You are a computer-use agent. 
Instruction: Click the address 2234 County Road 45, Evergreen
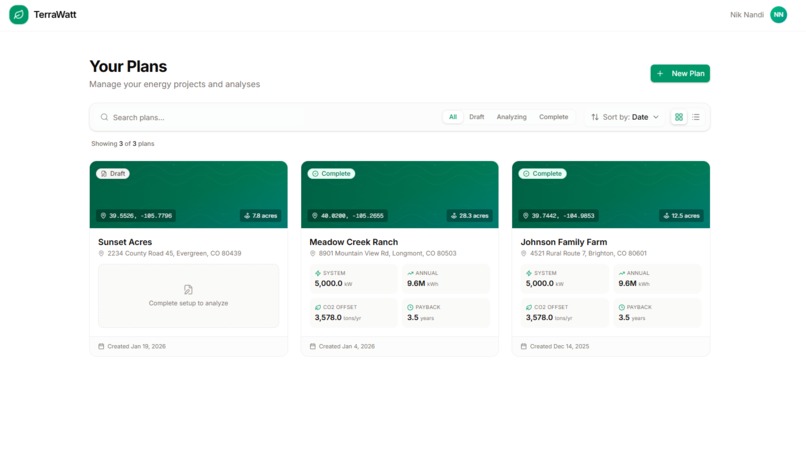[174, 253]
